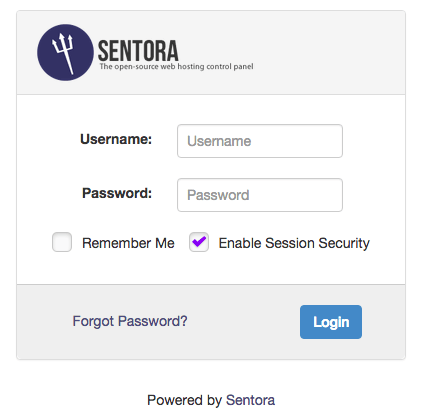Click the SENTORA wordmark in header
The image size is (423, 419).
coord(138,51)
